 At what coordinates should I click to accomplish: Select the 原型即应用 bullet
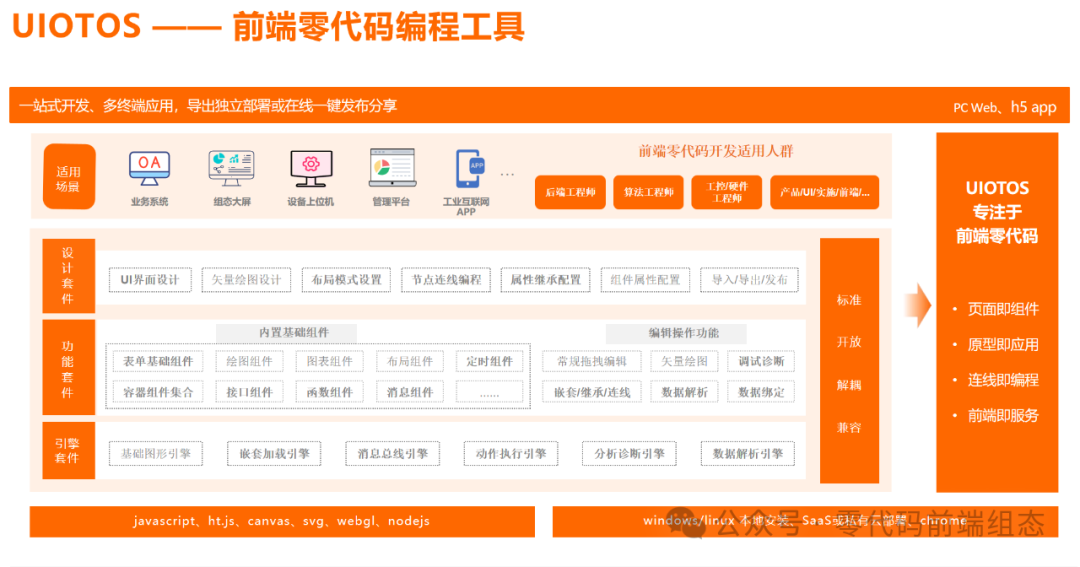pyautogui.click(x=1003, y=344)
